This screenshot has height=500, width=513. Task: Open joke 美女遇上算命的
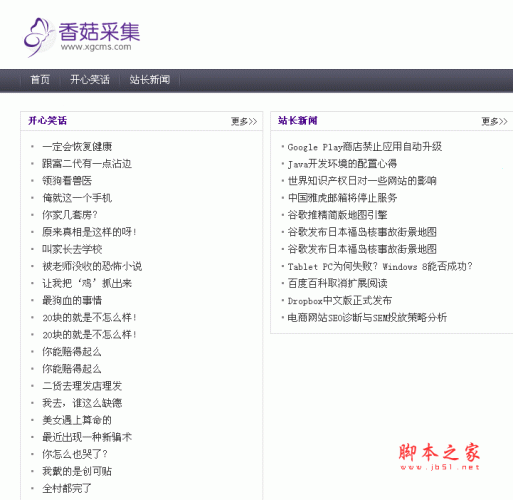coord(77,420)
